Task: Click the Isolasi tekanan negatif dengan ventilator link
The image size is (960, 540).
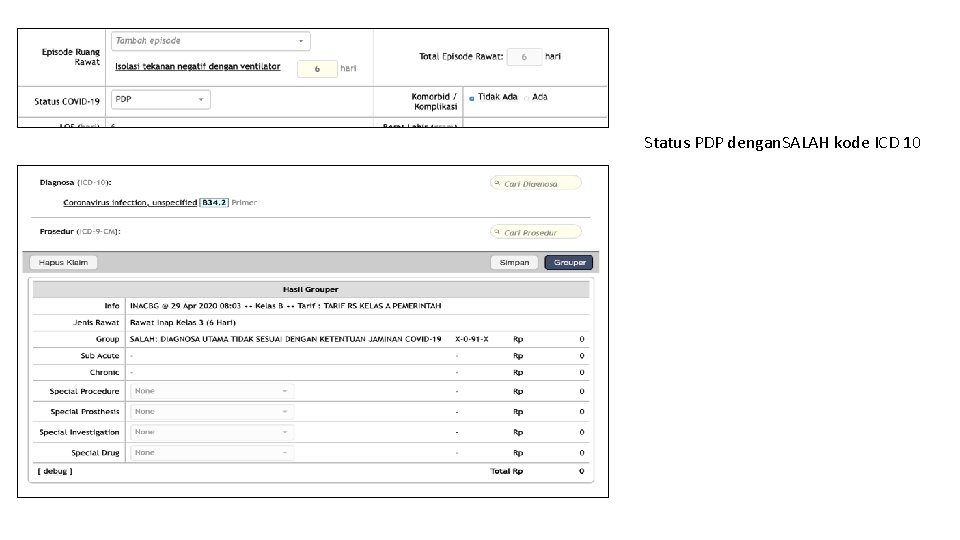Action: click(198, 67)
